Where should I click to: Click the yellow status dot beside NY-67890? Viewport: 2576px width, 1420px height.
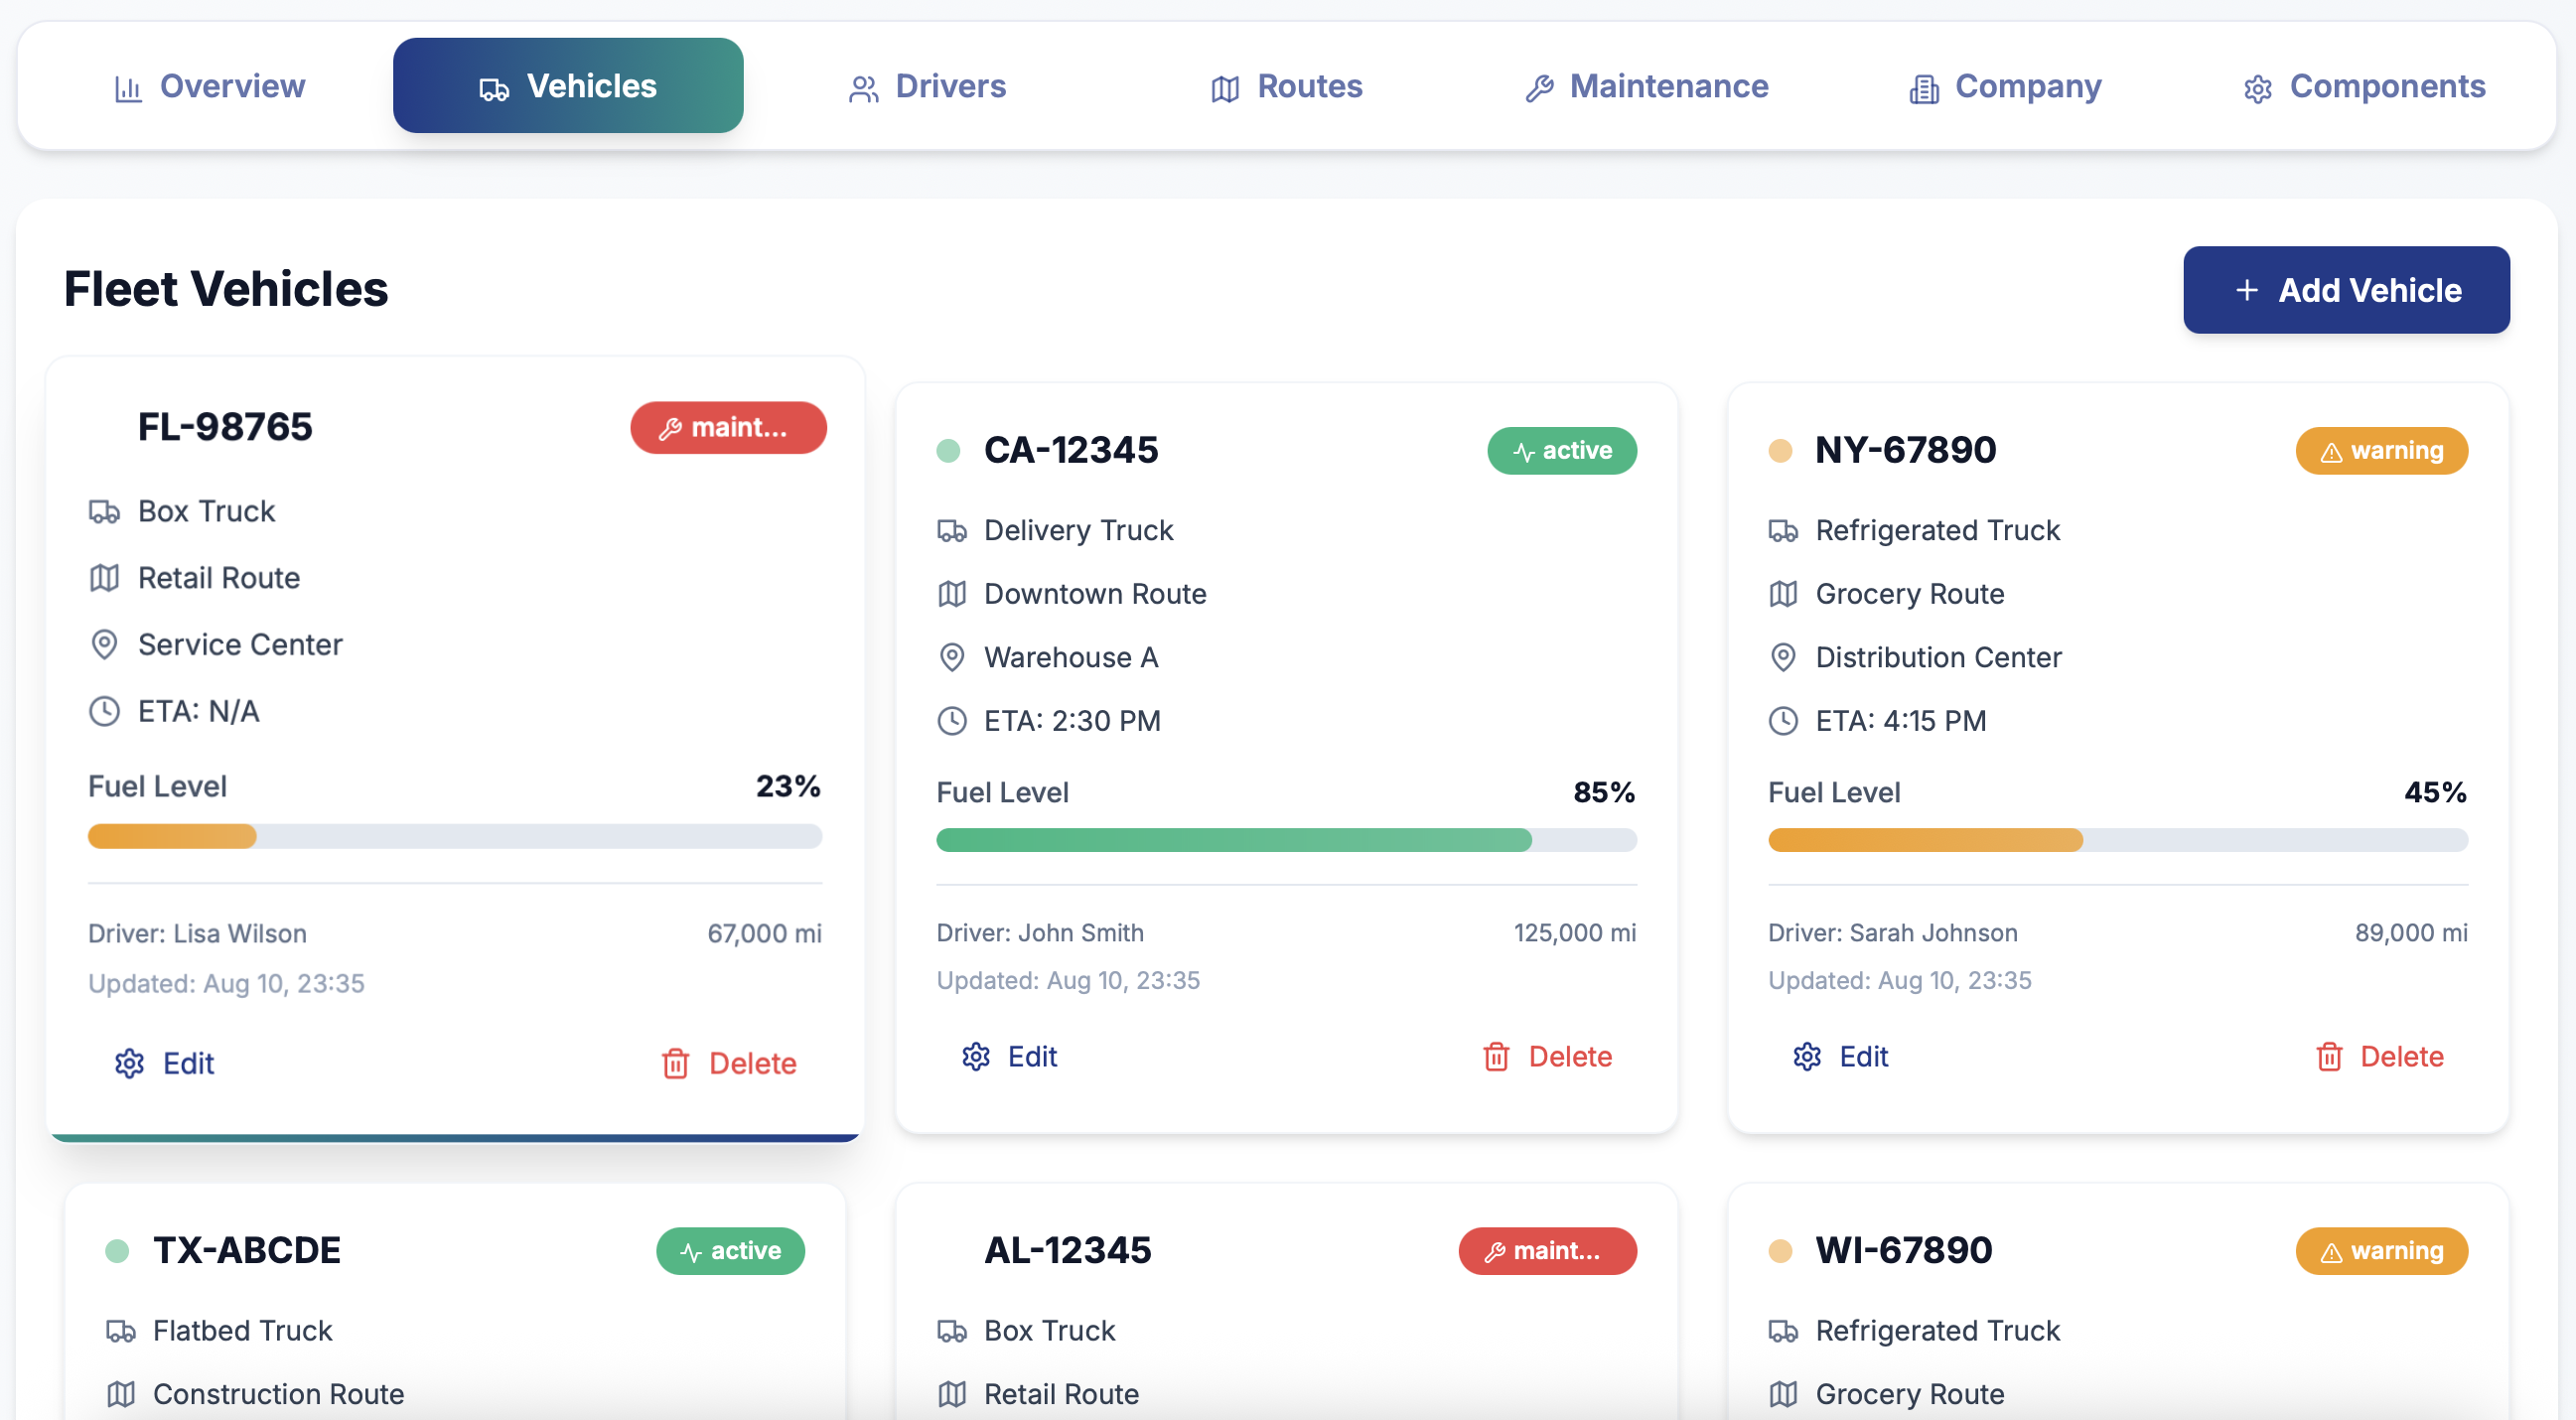coord(1780,451)
